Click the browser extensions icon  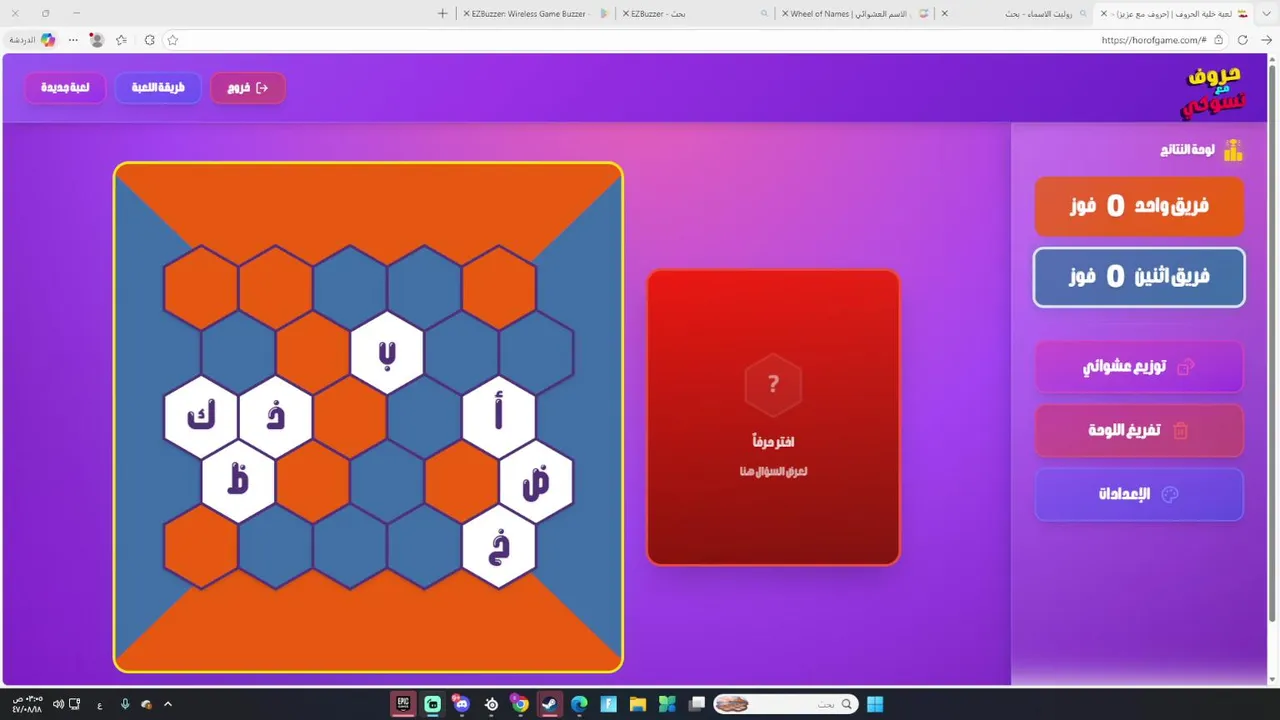tap(149, 40)
